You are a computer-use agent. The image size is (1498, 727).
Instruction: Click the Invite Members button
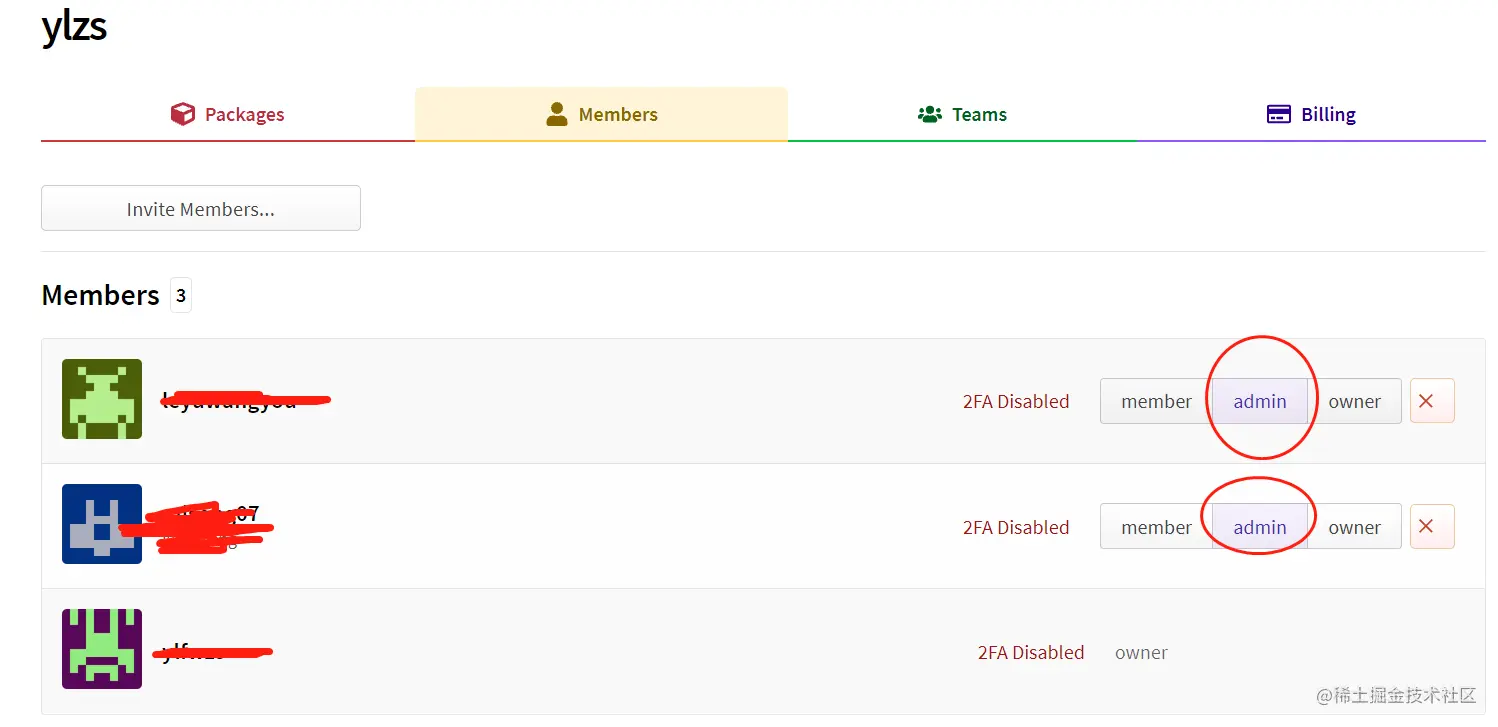tap(201, 209)
